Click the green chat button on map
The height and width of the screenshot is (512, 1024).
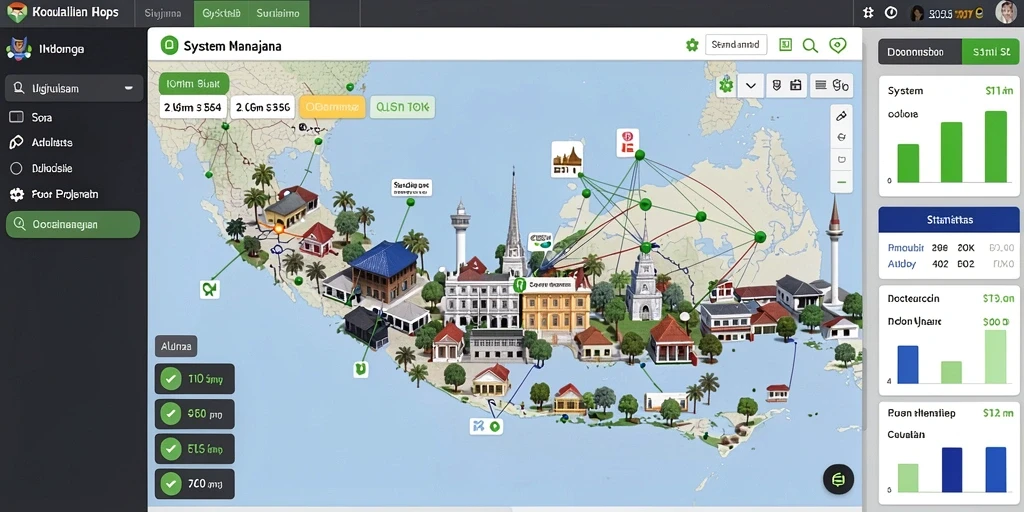click(x=839, y=480)
